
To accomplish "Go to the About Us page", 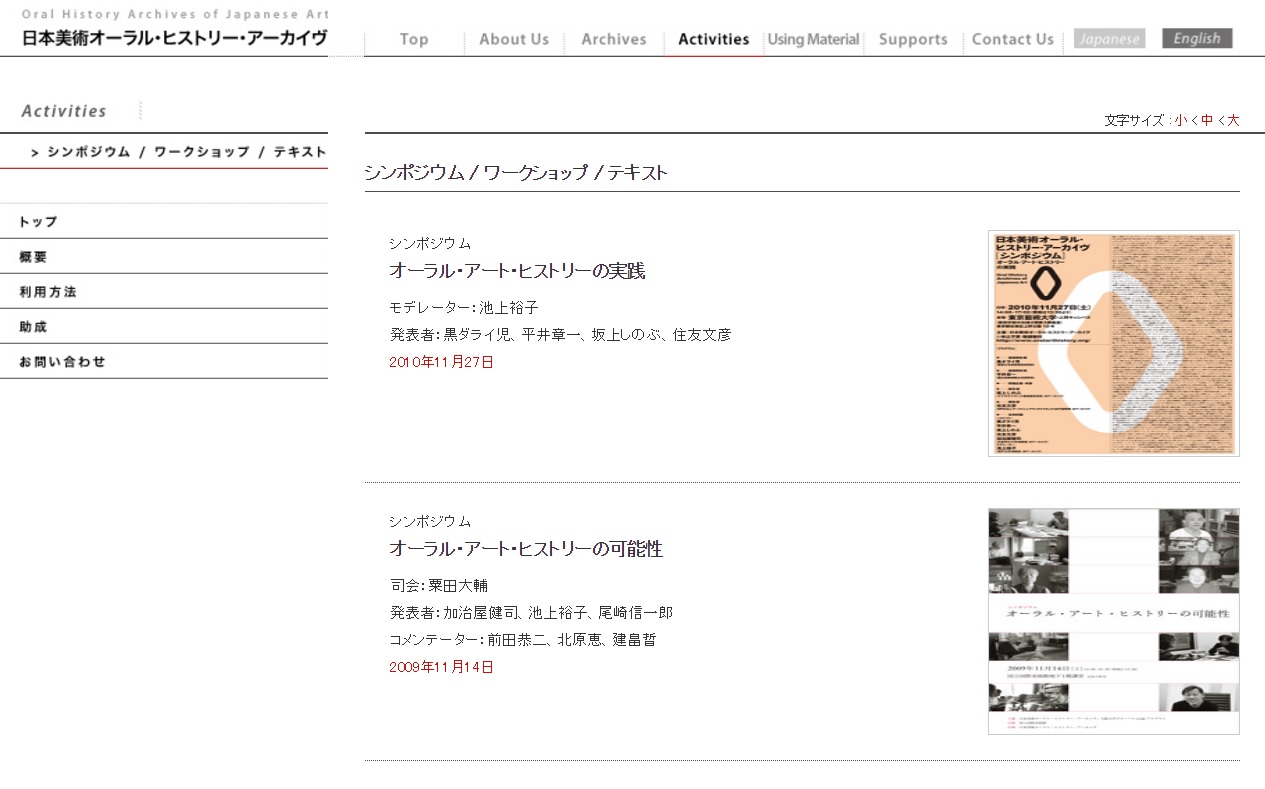I will tap(514, 39).
